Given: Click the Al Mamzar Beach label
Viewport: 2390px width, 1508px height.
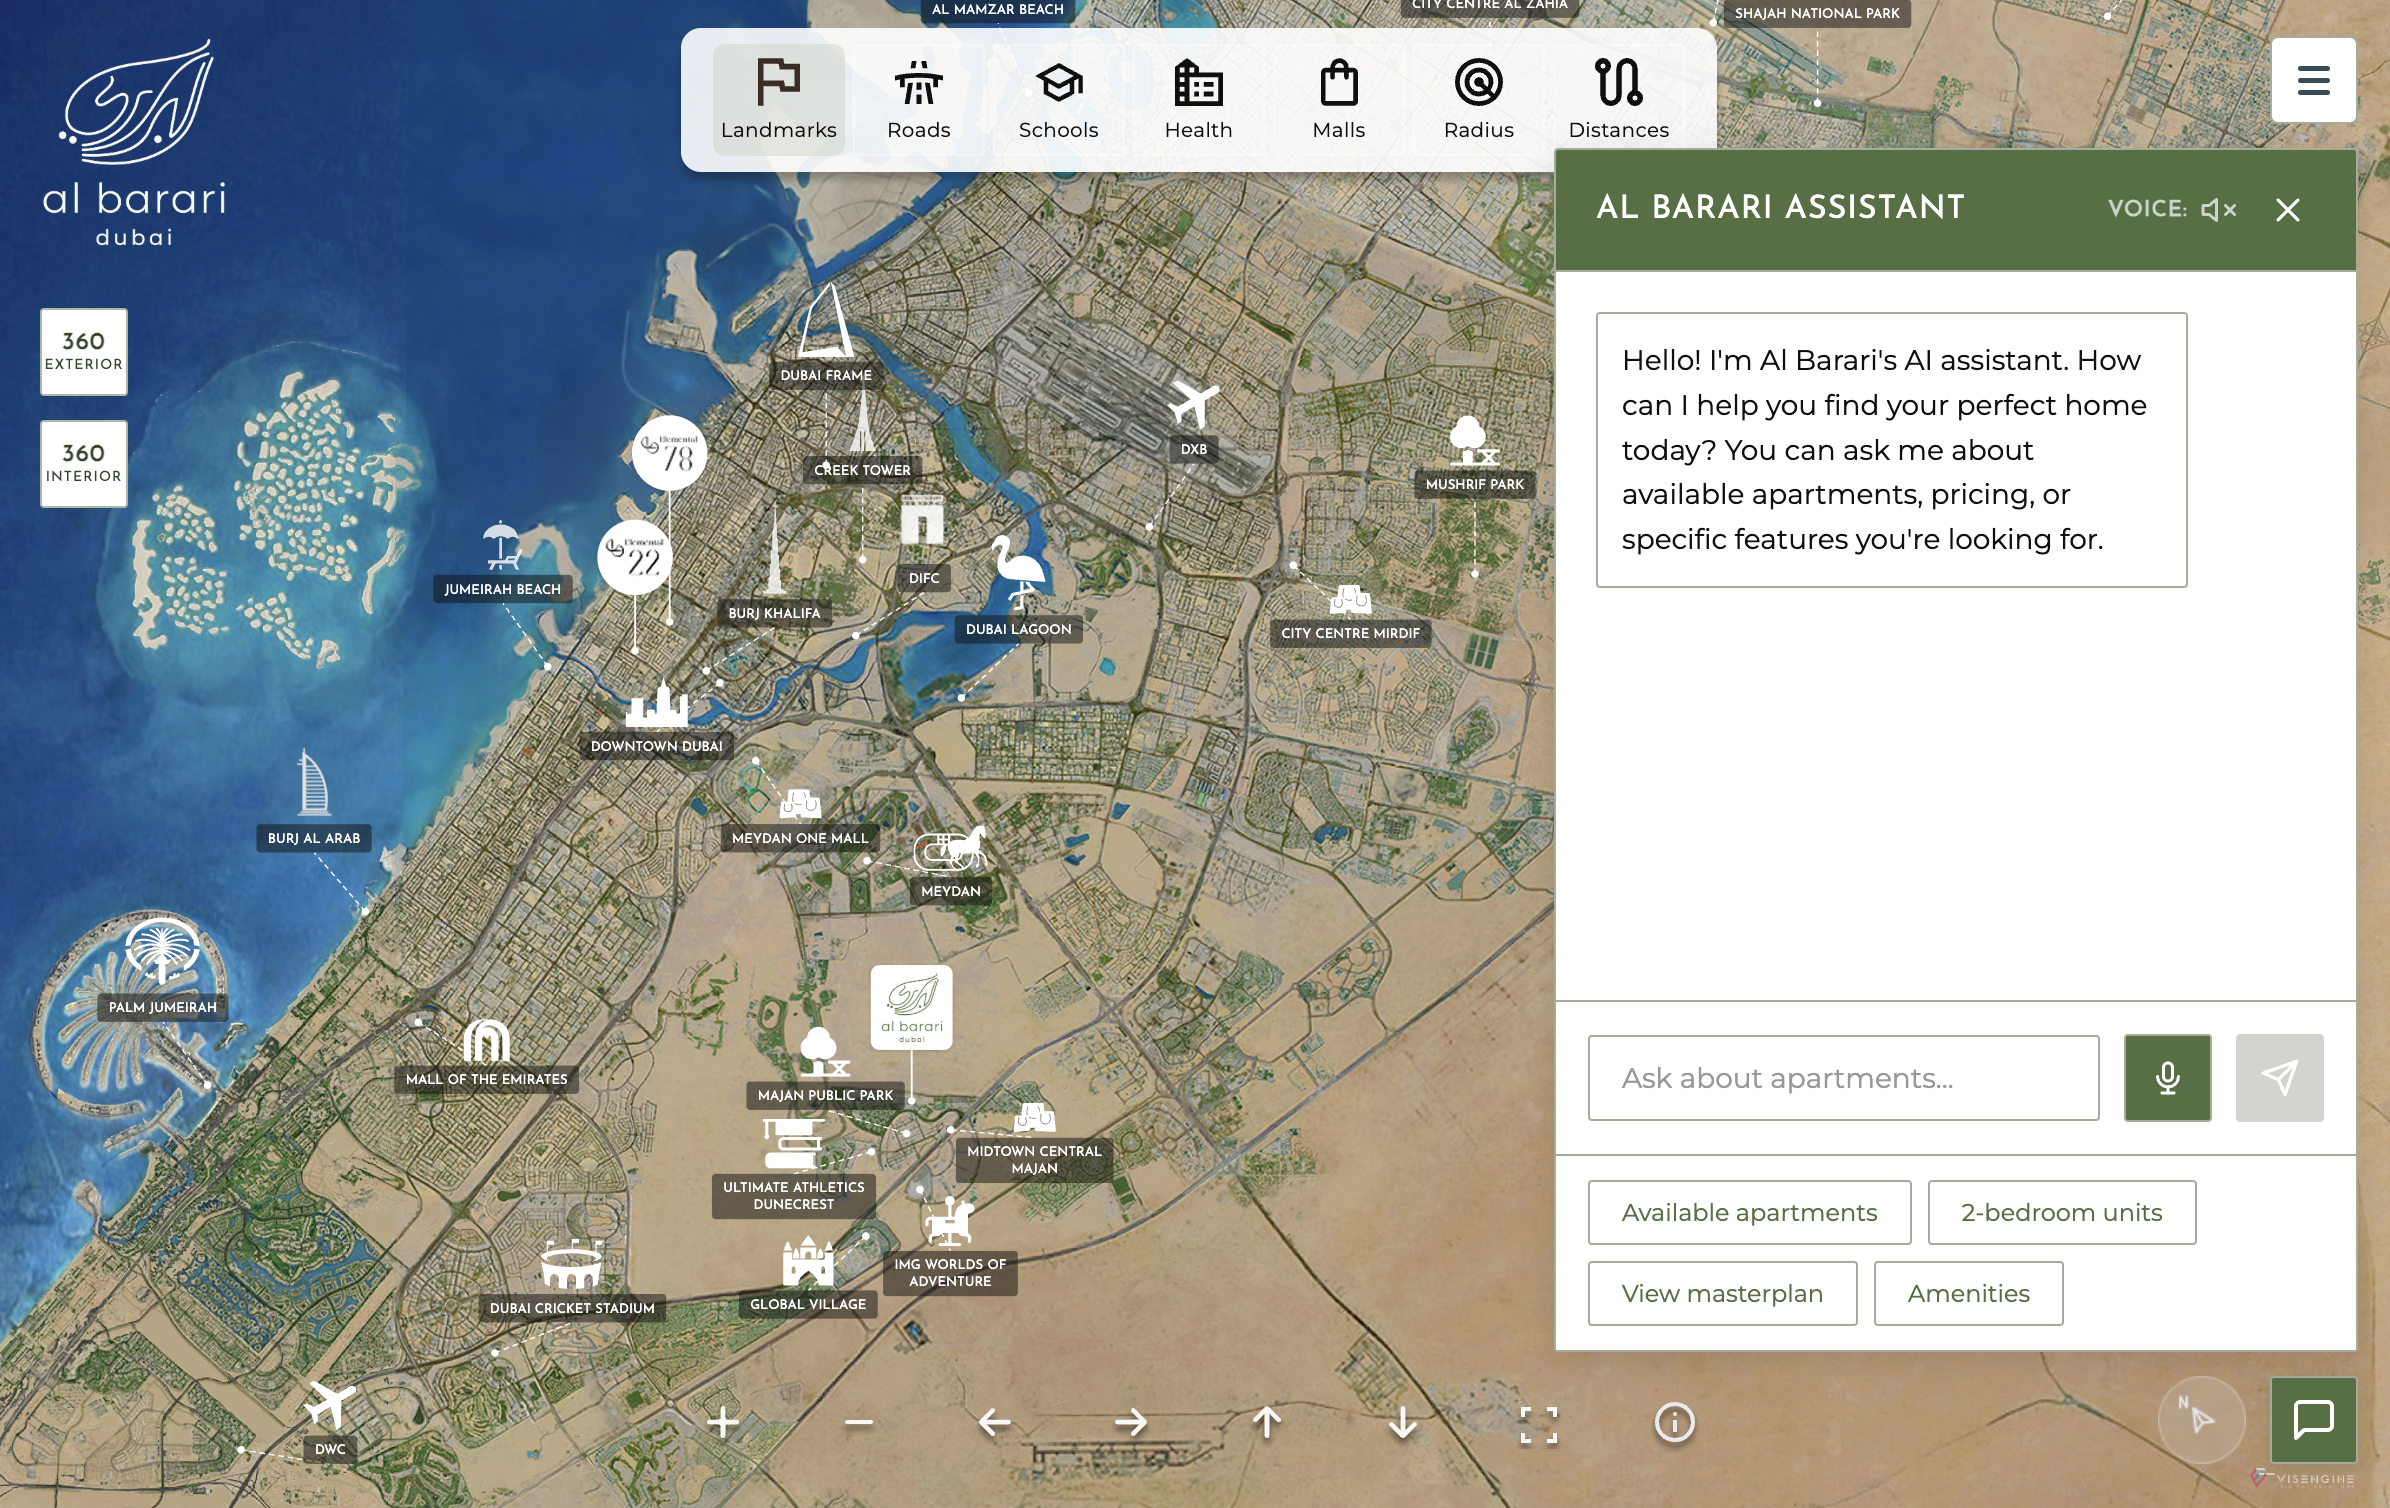Looking at the screenshot, I should click(x=997, y=10).
